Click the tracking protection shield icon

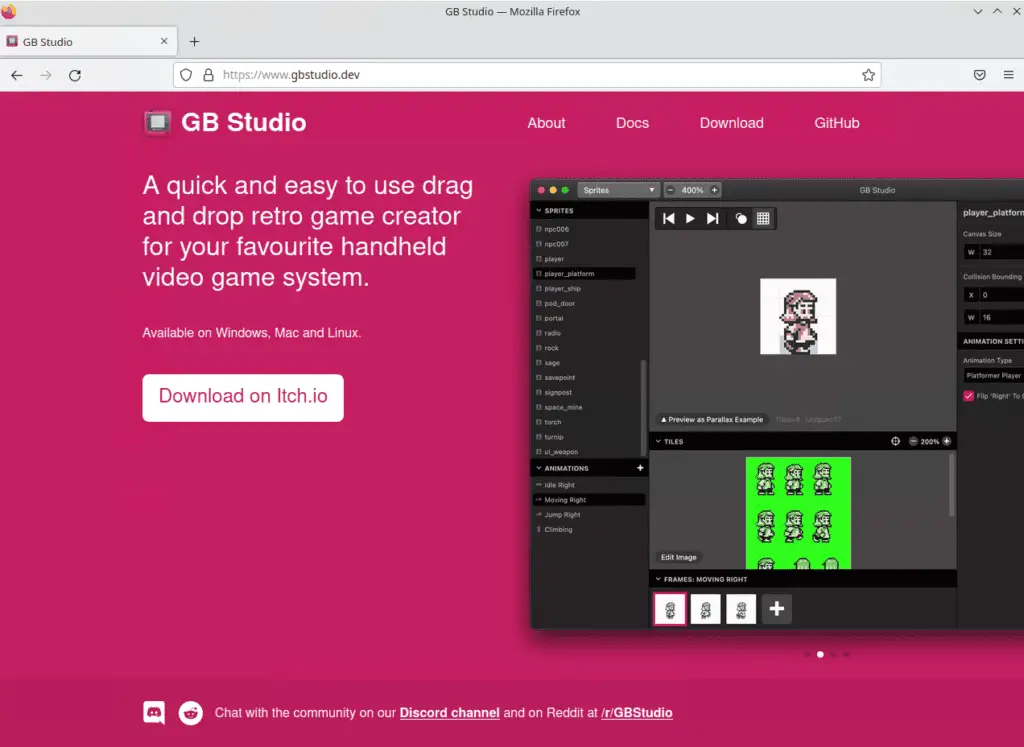click(x=186, y=75)
